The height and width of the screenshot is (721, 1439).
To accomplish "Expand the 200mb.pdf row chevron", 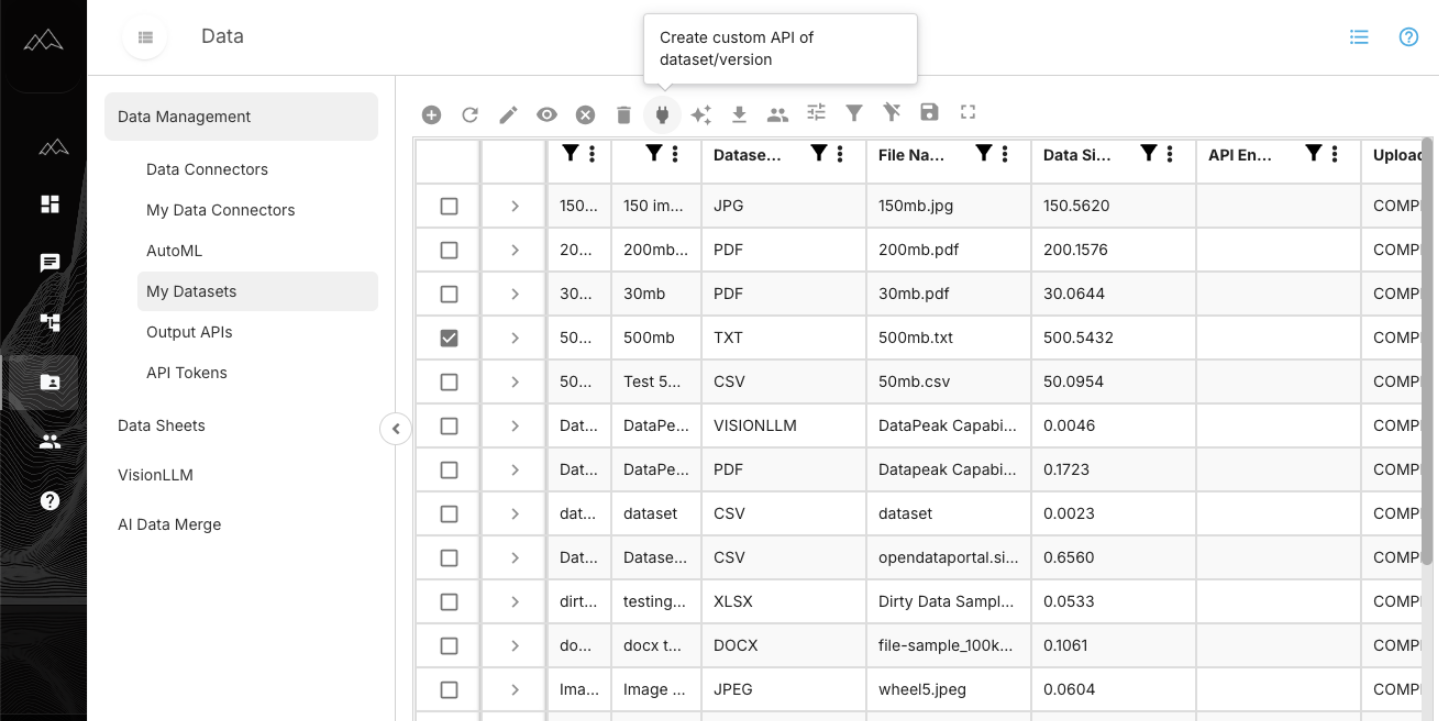I will click(515, 249).
